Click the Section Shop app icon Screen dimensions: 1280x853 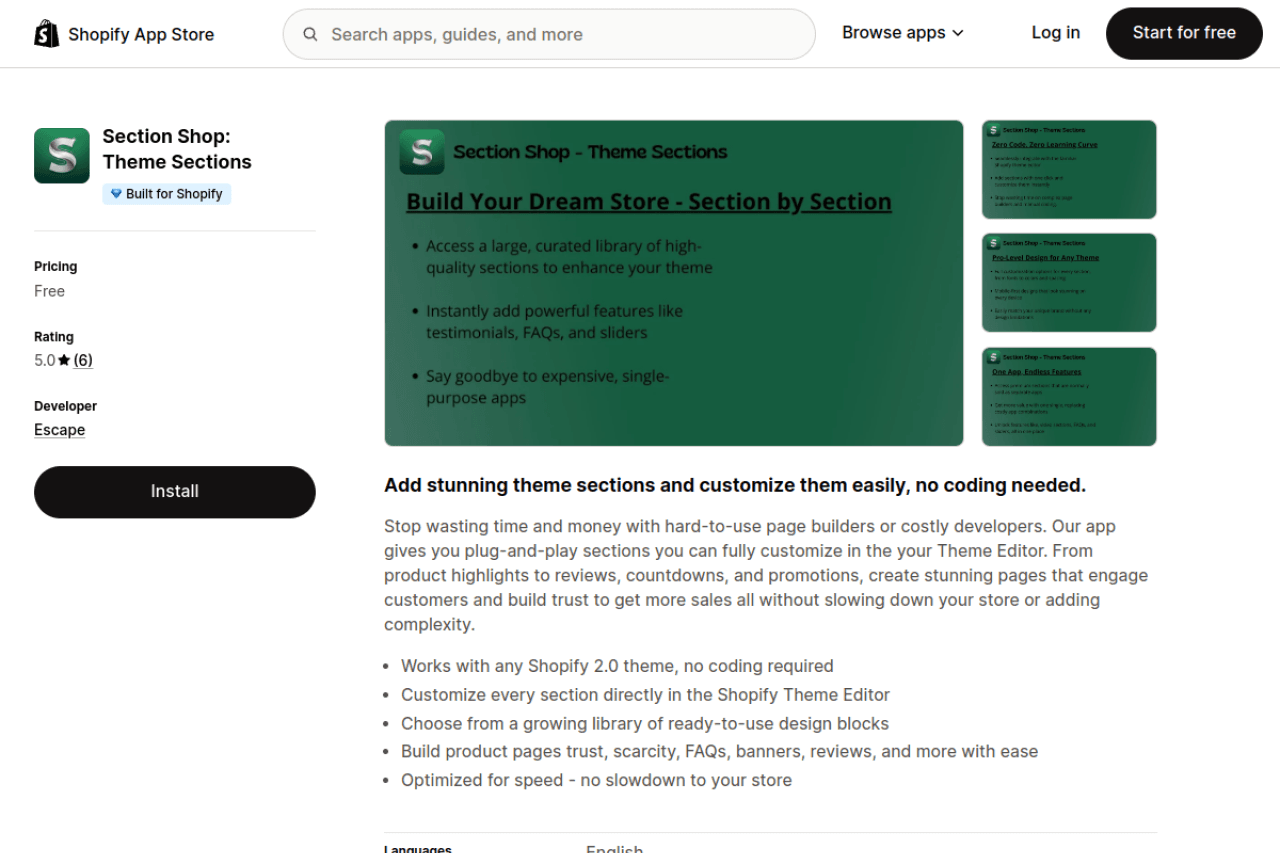pyautogui.click(x=62, y=155)
